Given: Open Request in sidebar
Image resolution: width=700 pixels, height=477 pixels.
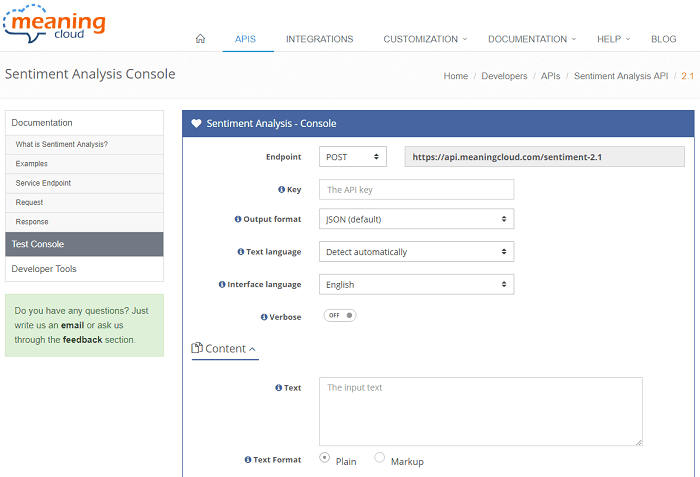Looking at the screenshot, I should [84, 202].
